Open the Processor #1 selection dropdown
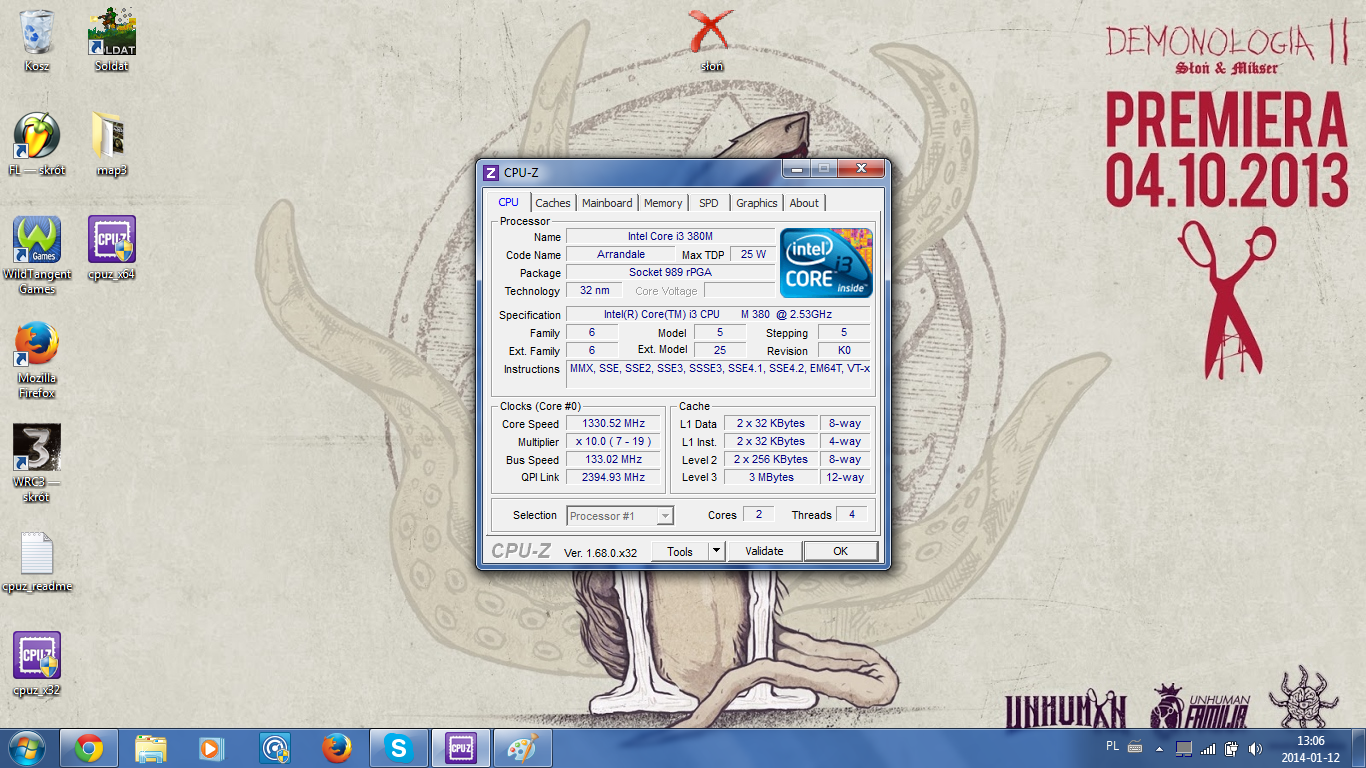1366x768 pixels. (620, 516)
